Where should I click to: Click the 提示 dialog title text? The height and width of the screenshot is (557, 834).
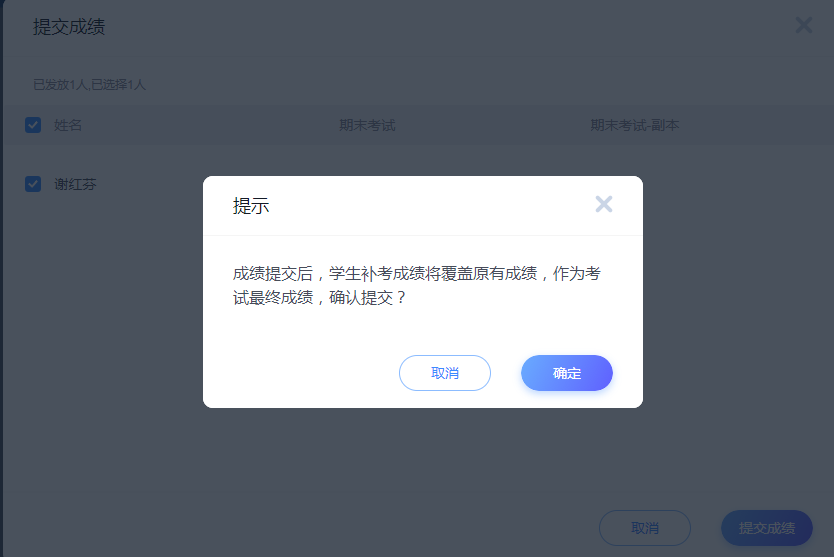[251, 205]
